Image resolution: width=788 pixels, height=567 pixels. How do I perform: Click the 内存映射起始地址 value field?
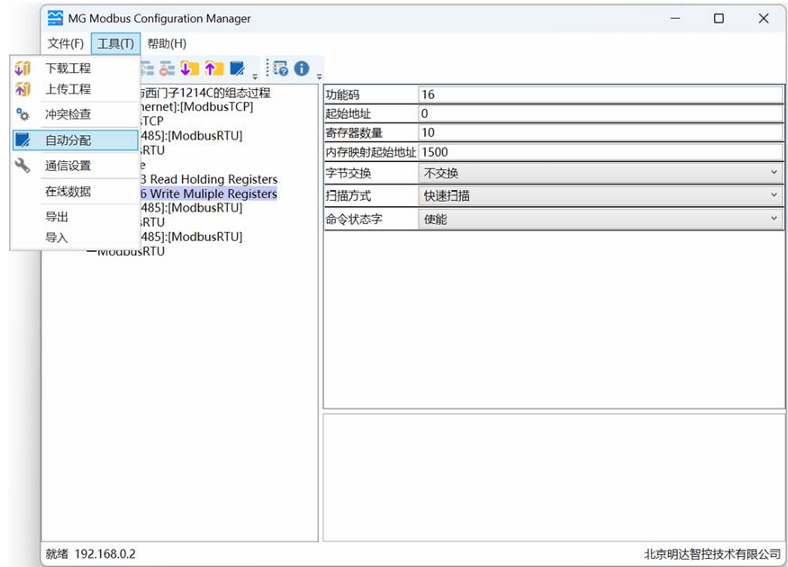point(600,152)
